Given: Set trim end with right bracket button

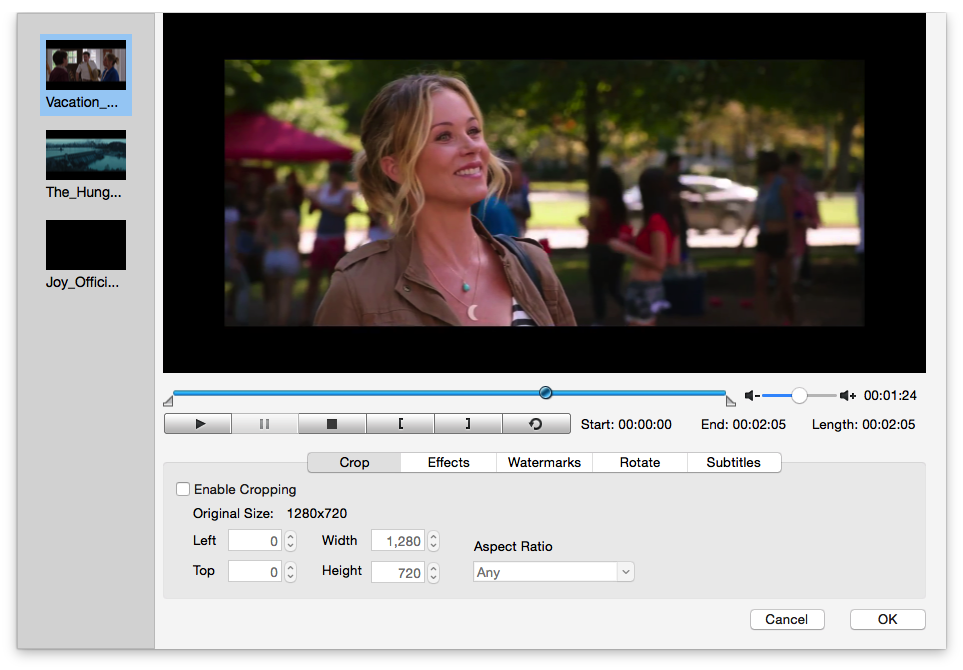Looking at the screenshot, I should click(468, 424).
